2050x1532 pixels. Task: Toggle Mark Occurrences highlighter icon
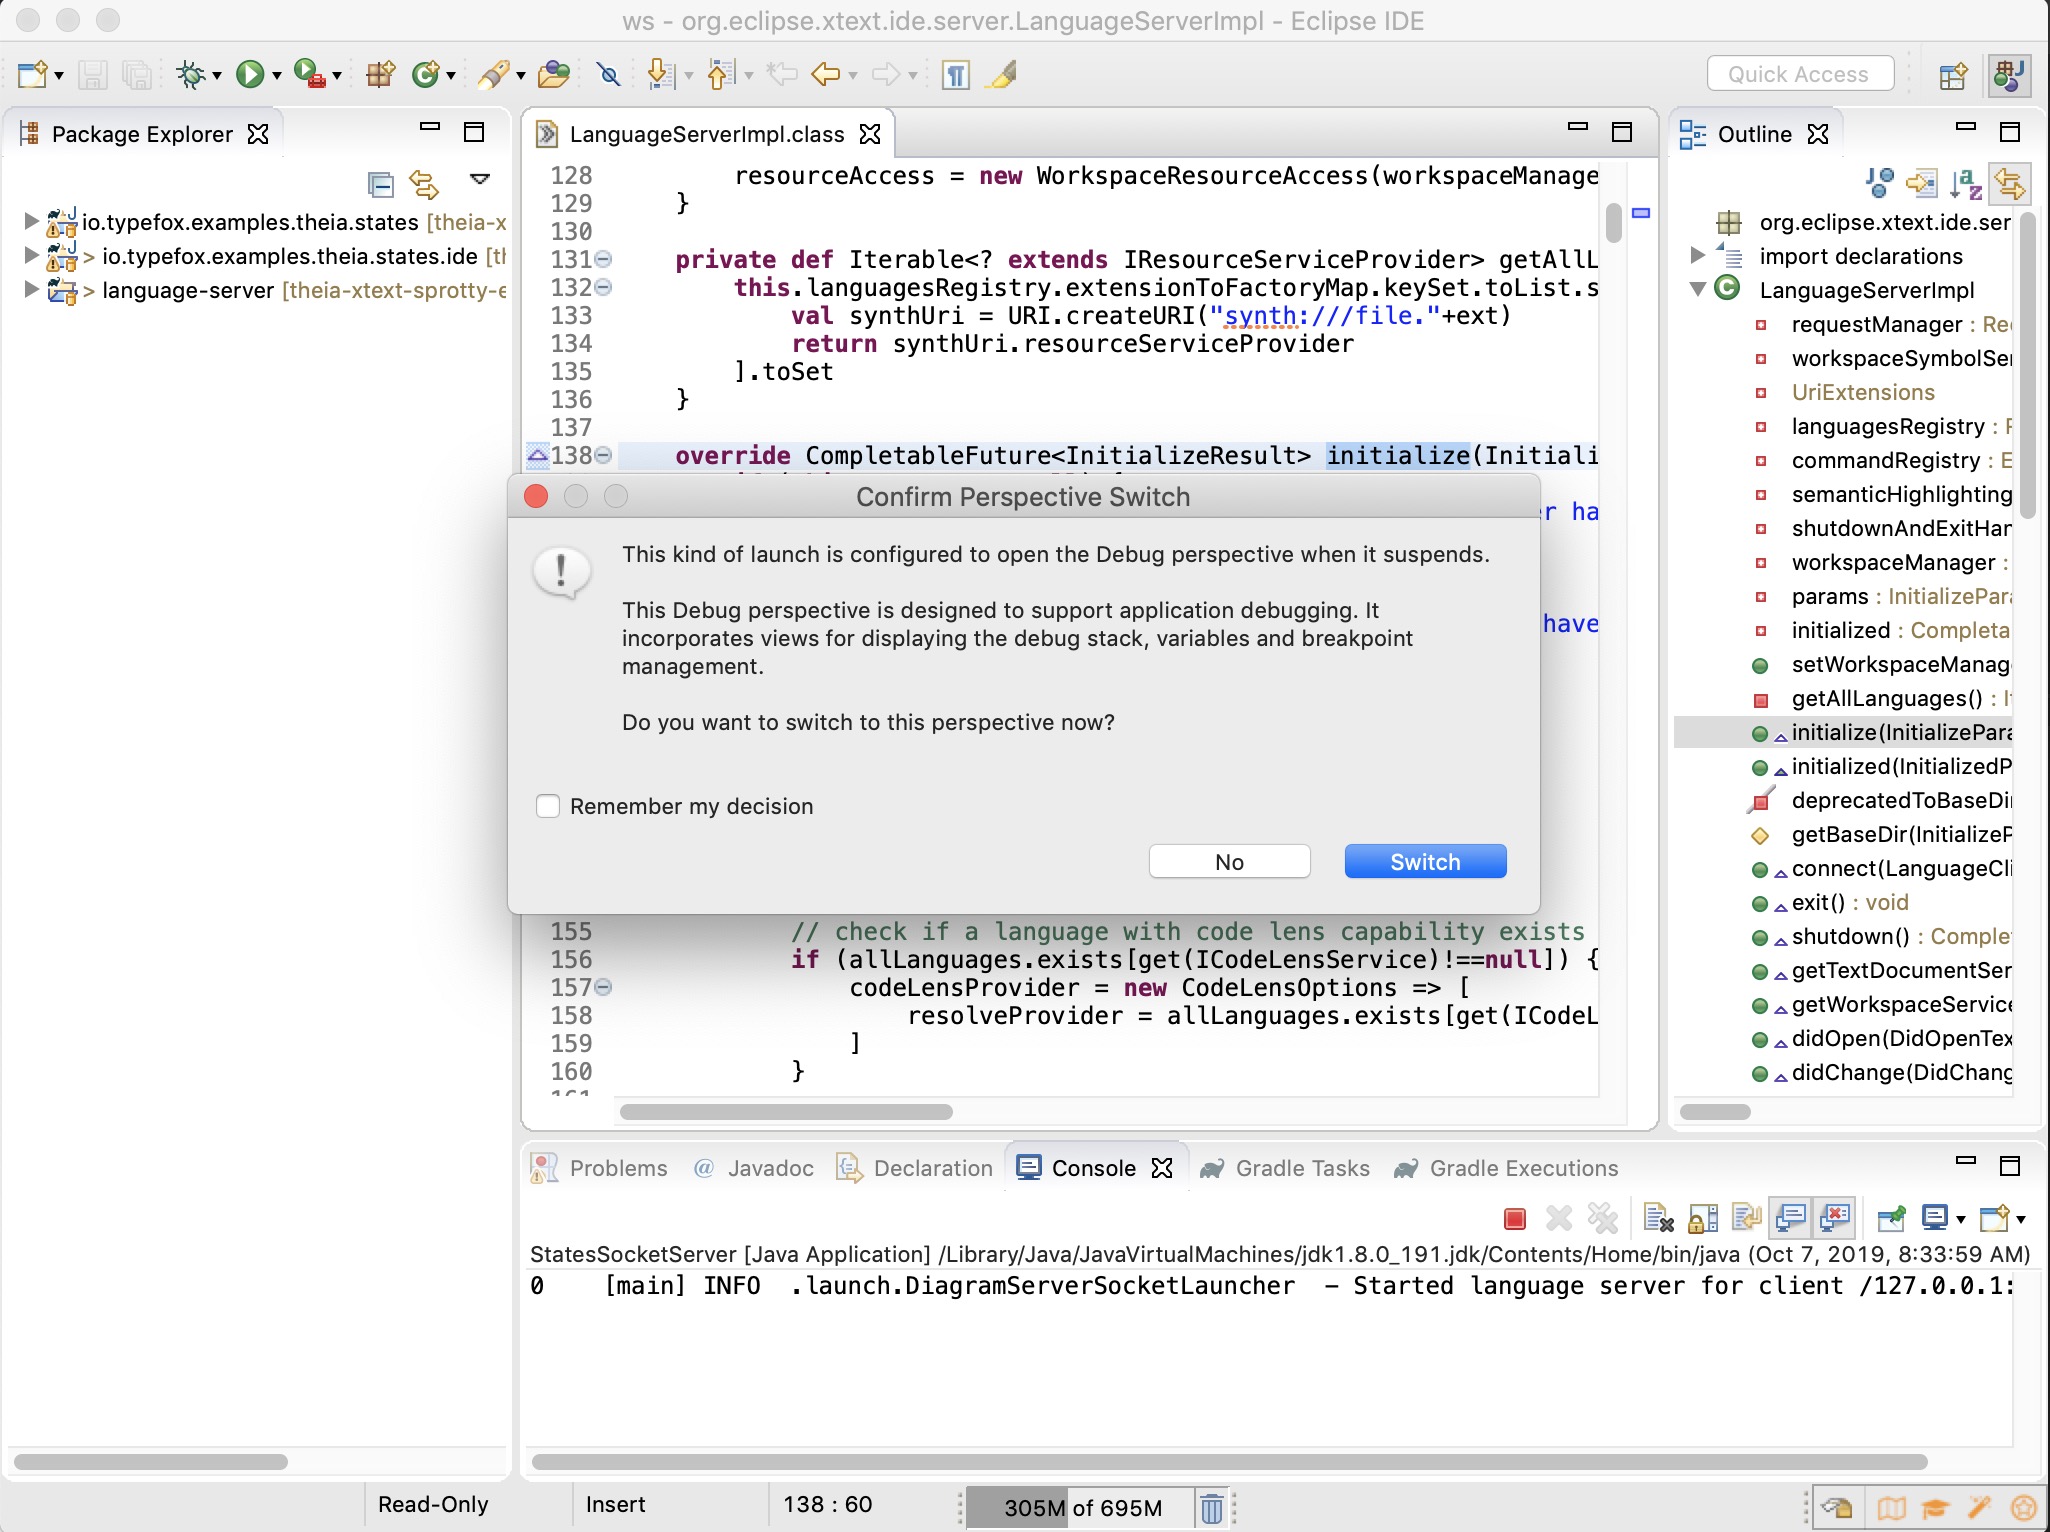[1001, 75]
